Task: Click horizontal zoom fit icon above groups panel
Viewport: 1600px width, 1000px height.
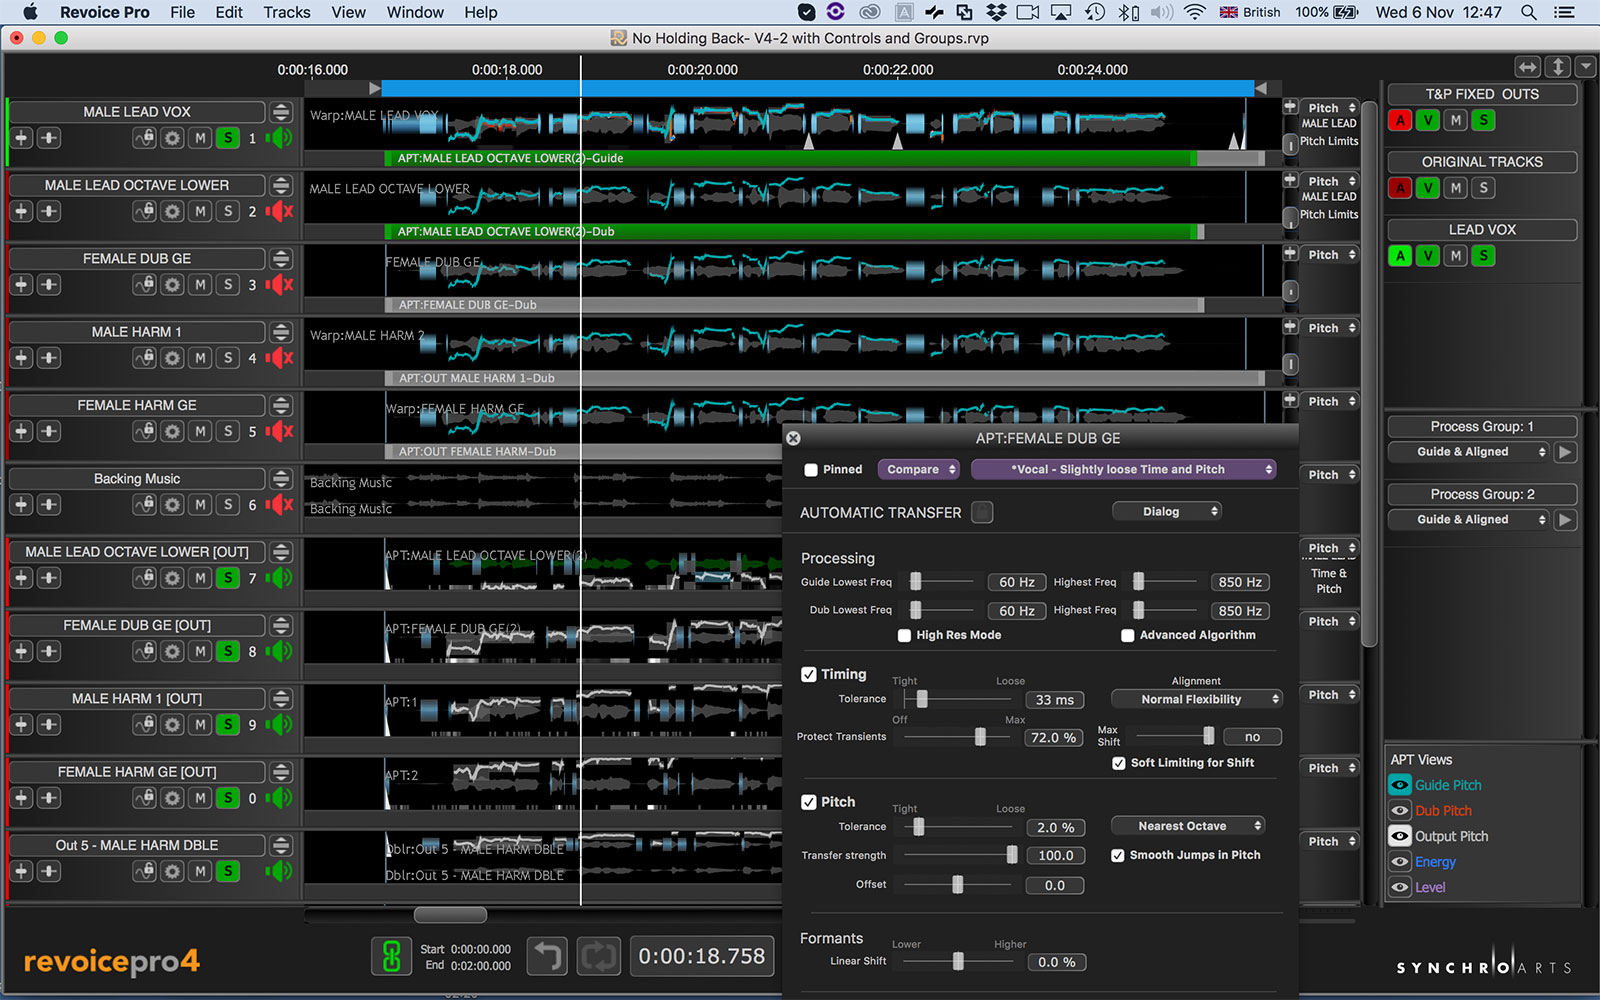Action: [1527, 67]
